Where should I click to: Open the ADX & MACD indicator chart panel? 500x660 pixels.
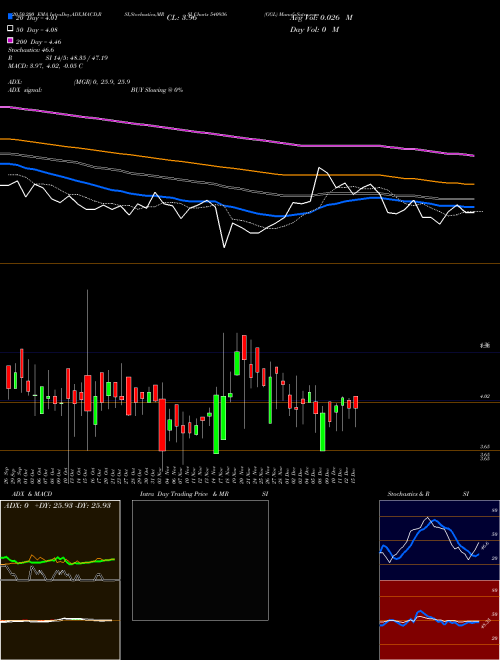(x=60, y=580)
